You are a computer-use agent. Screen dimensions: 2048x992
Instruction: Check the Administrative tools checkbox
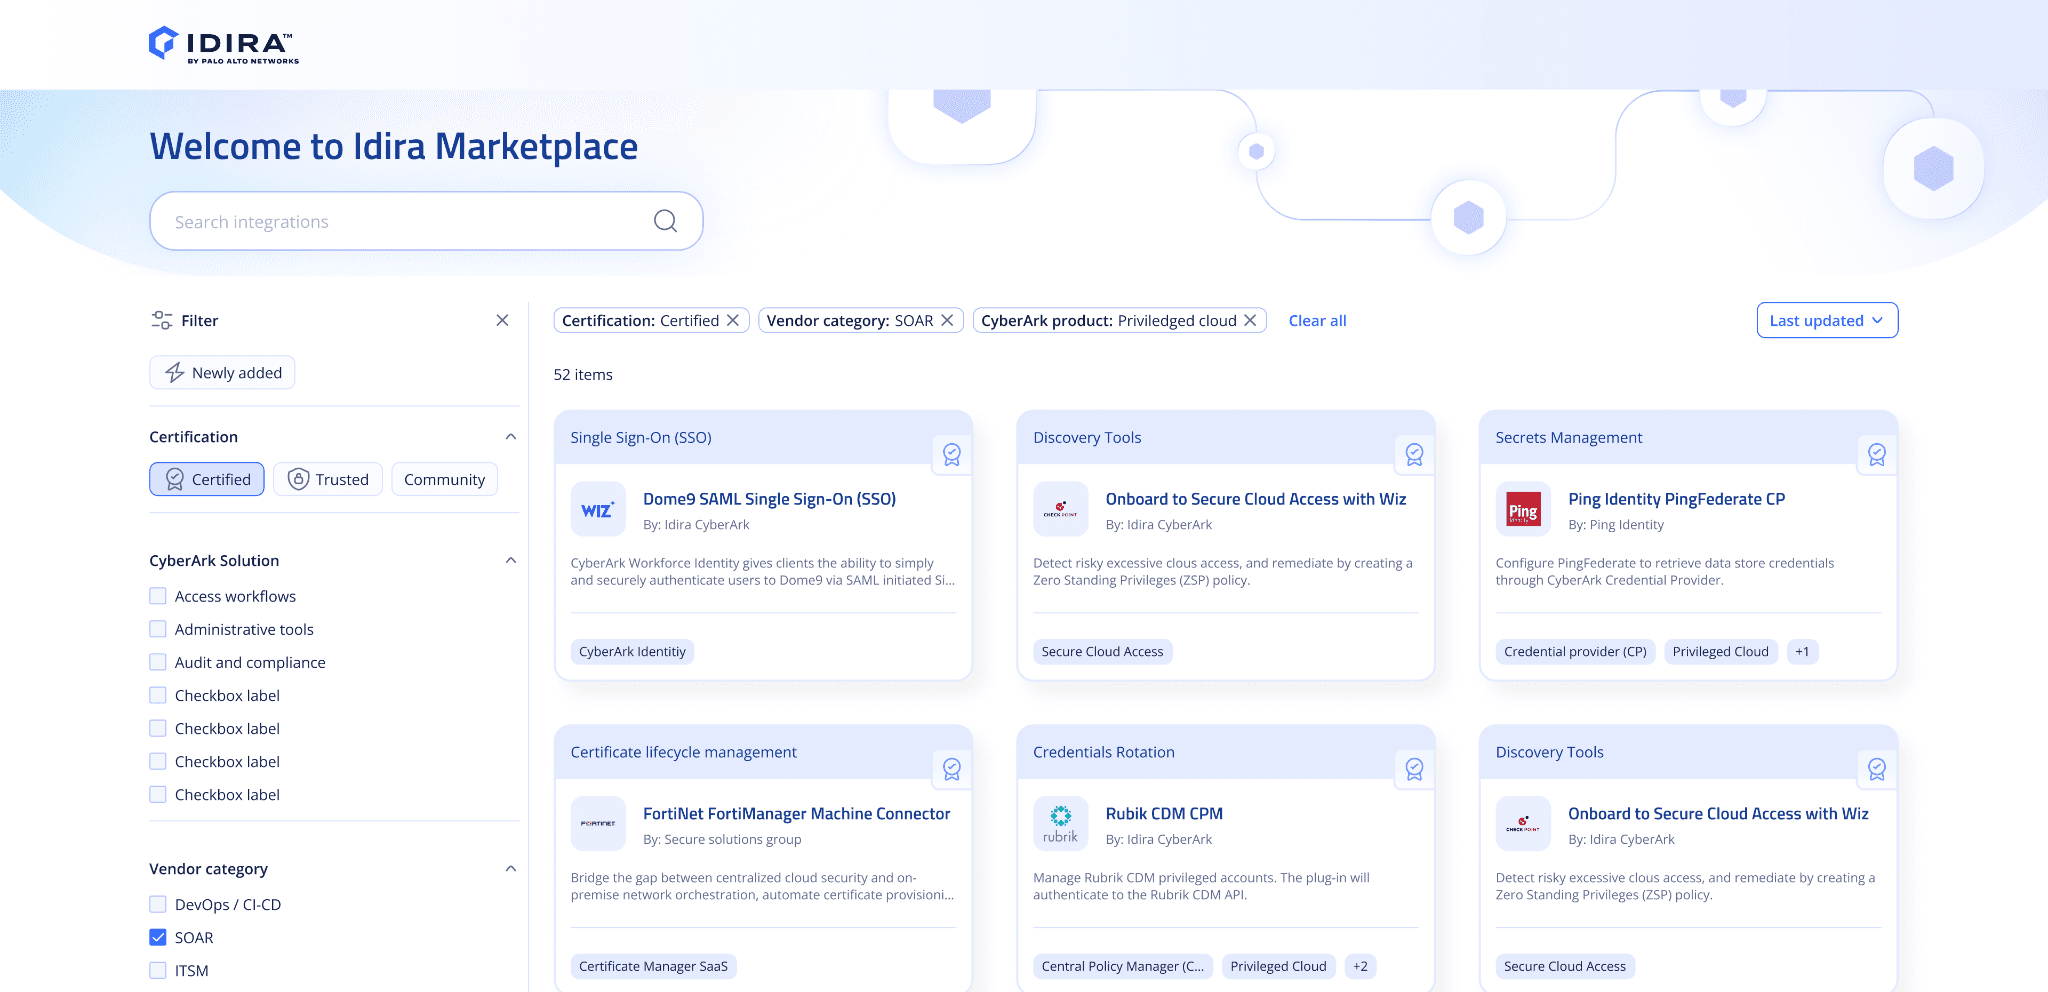[158, 629]
